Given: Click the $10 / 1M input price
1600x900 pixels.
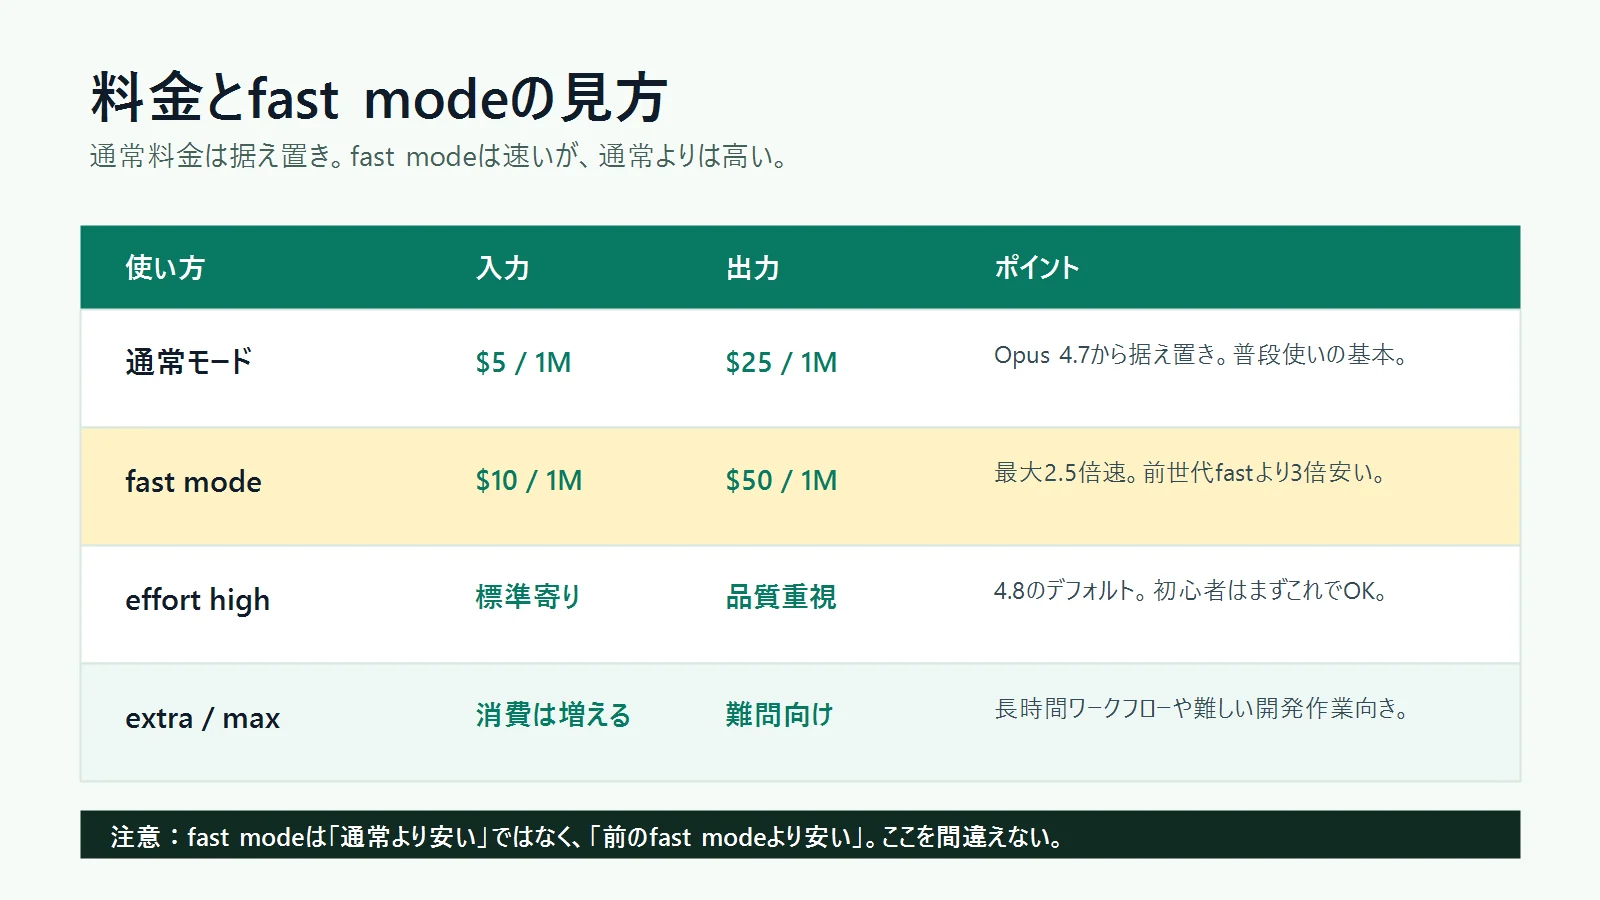Looking at the screenshot, I should point(529,480).
